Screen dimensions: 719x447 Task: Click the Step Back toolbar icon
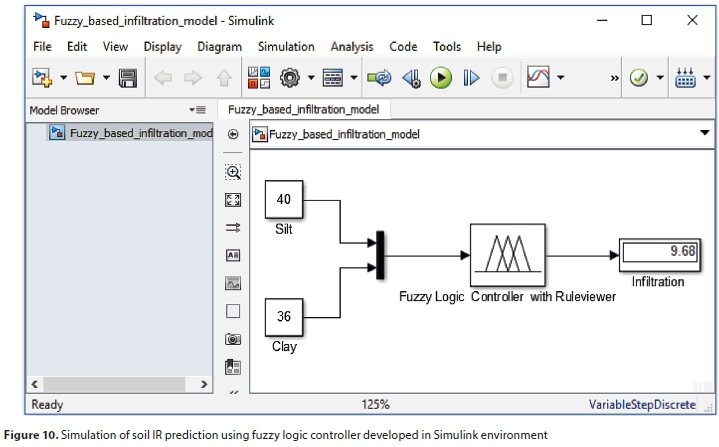[411, 77]
